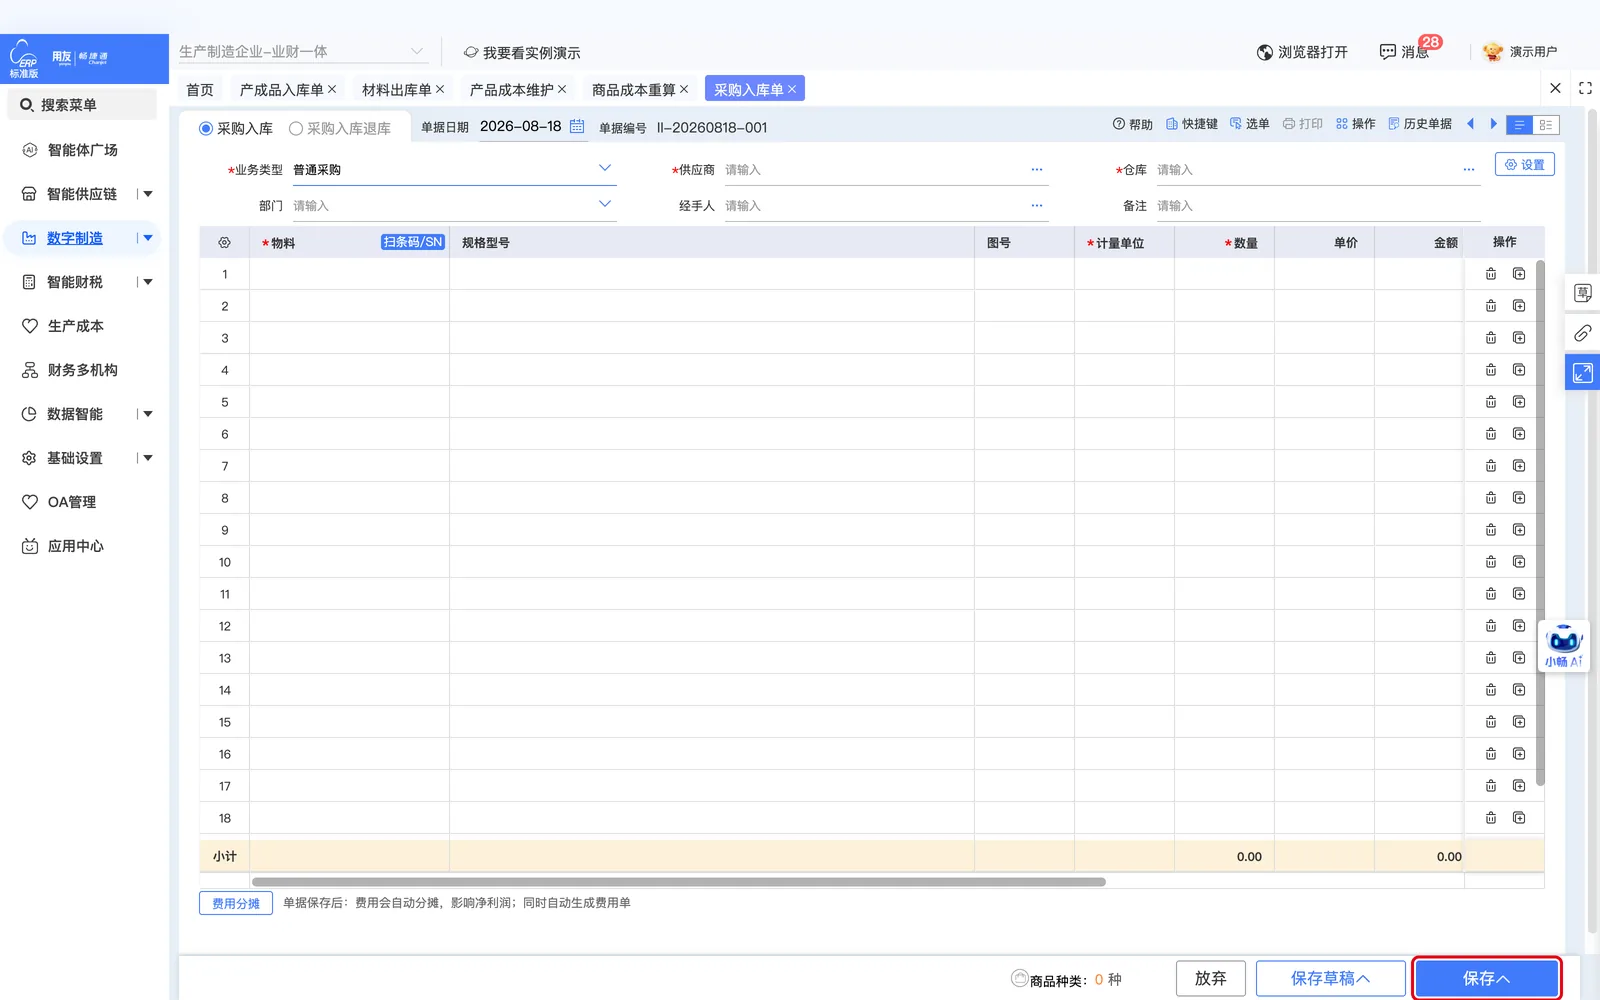Viewport: 1600px width, 1000px height.
Task: Switch to the 材料出库单 tab
Action: (x=397, y=90)
